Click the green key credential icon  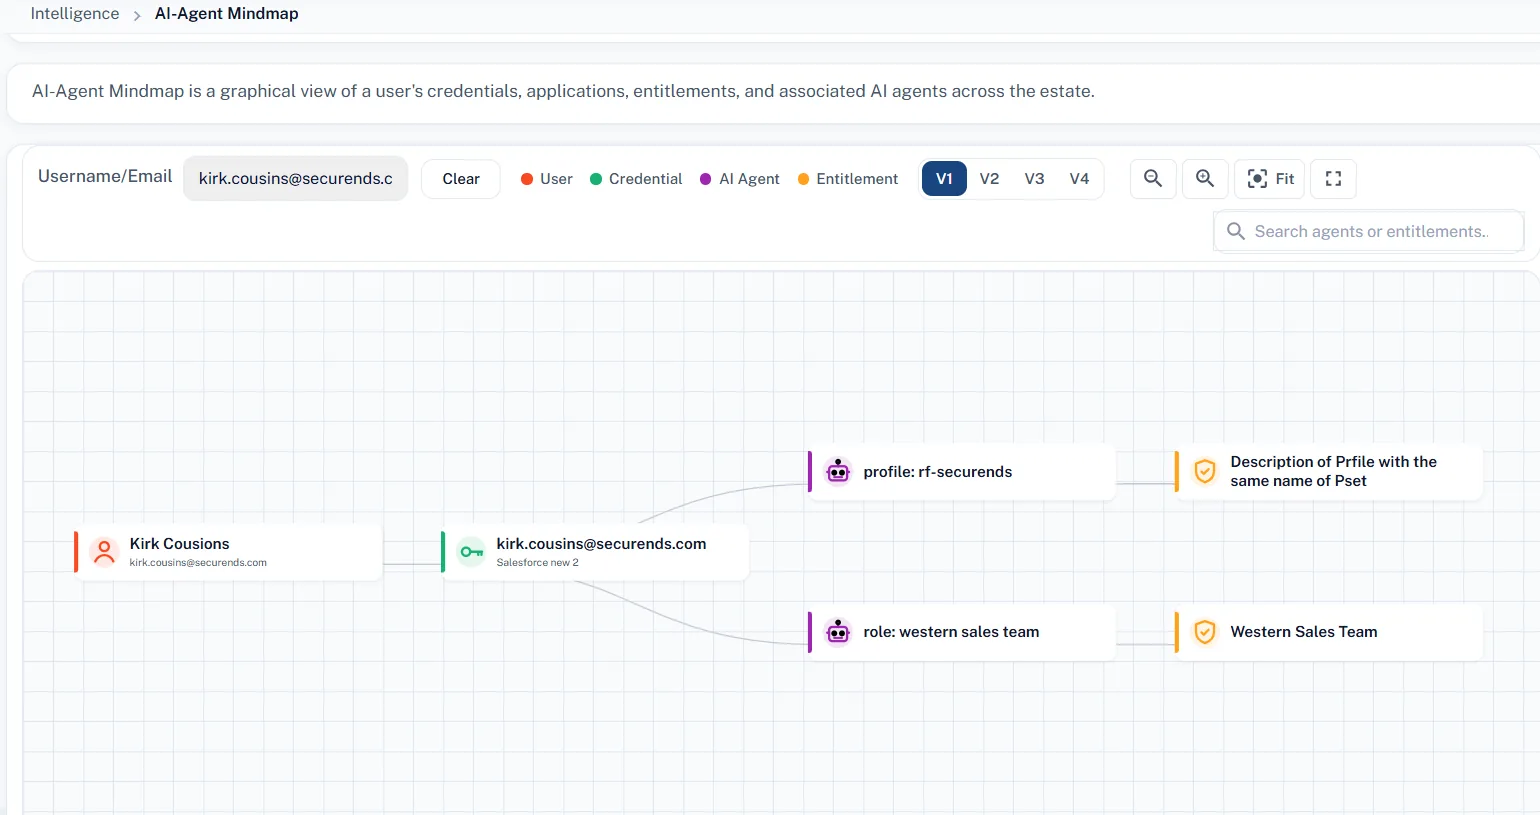pos(471,551)
